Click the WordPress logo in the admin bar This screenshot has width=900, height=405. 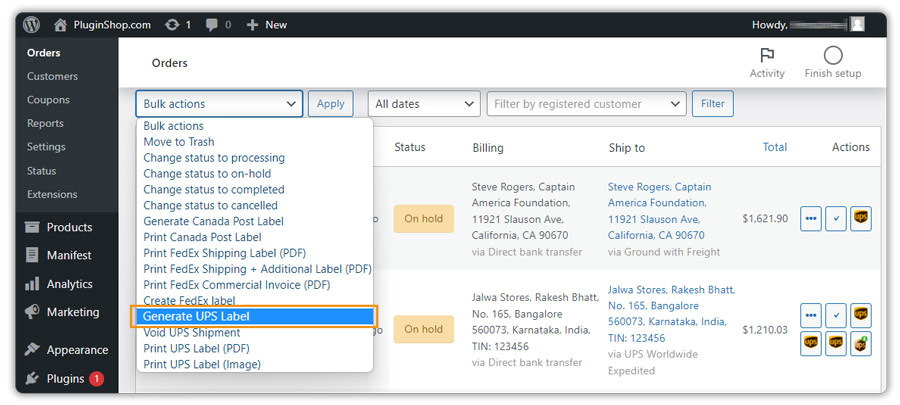point(32,25)
